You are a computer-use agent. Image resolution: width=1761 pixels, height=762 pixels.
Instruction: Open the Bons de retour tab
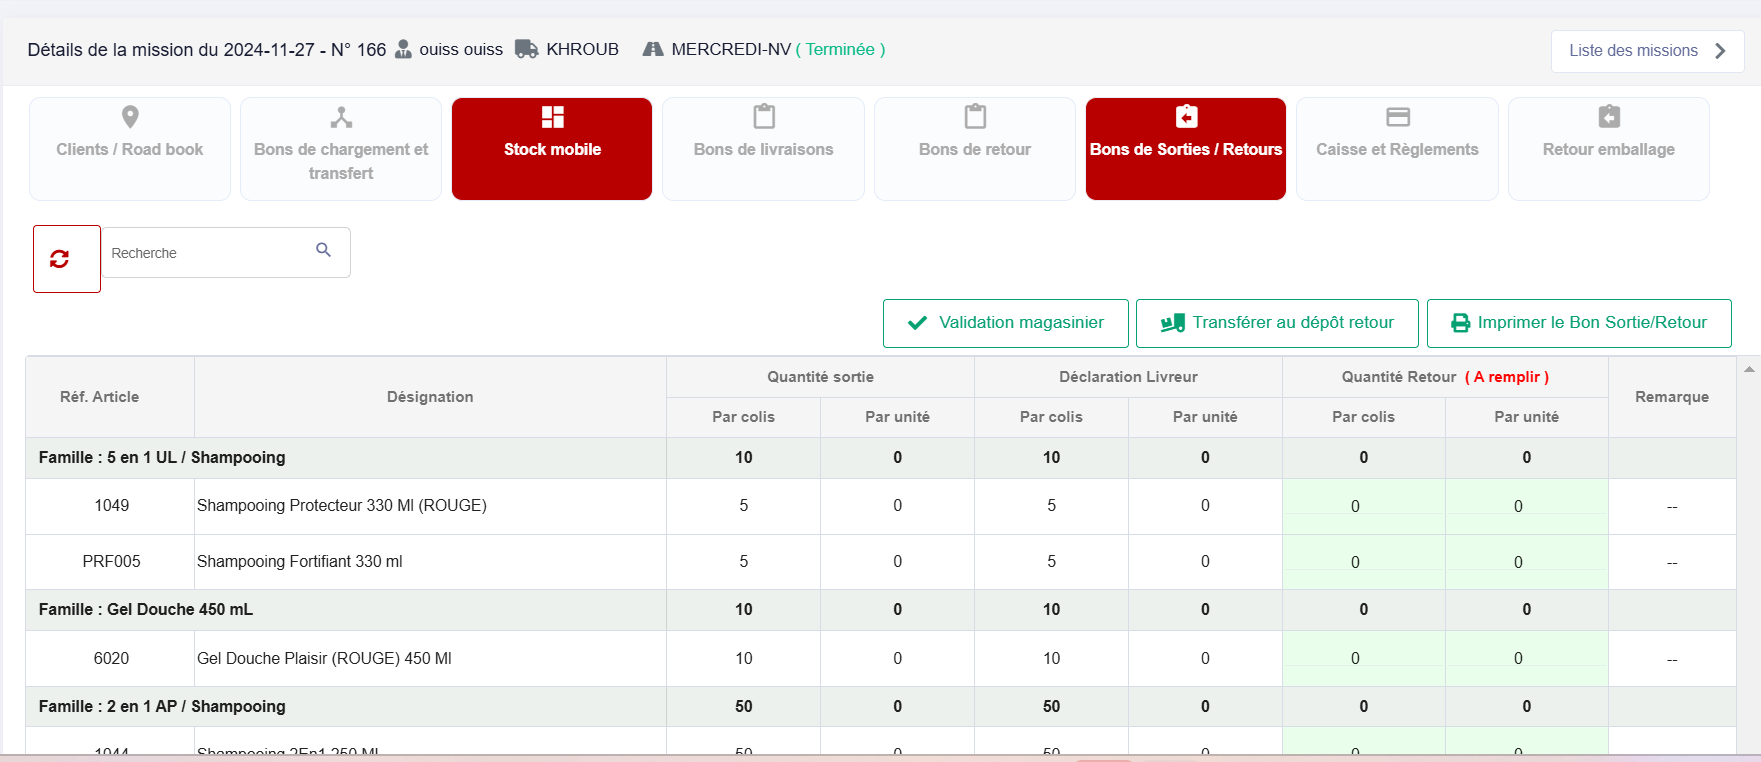tap(974, 149)
